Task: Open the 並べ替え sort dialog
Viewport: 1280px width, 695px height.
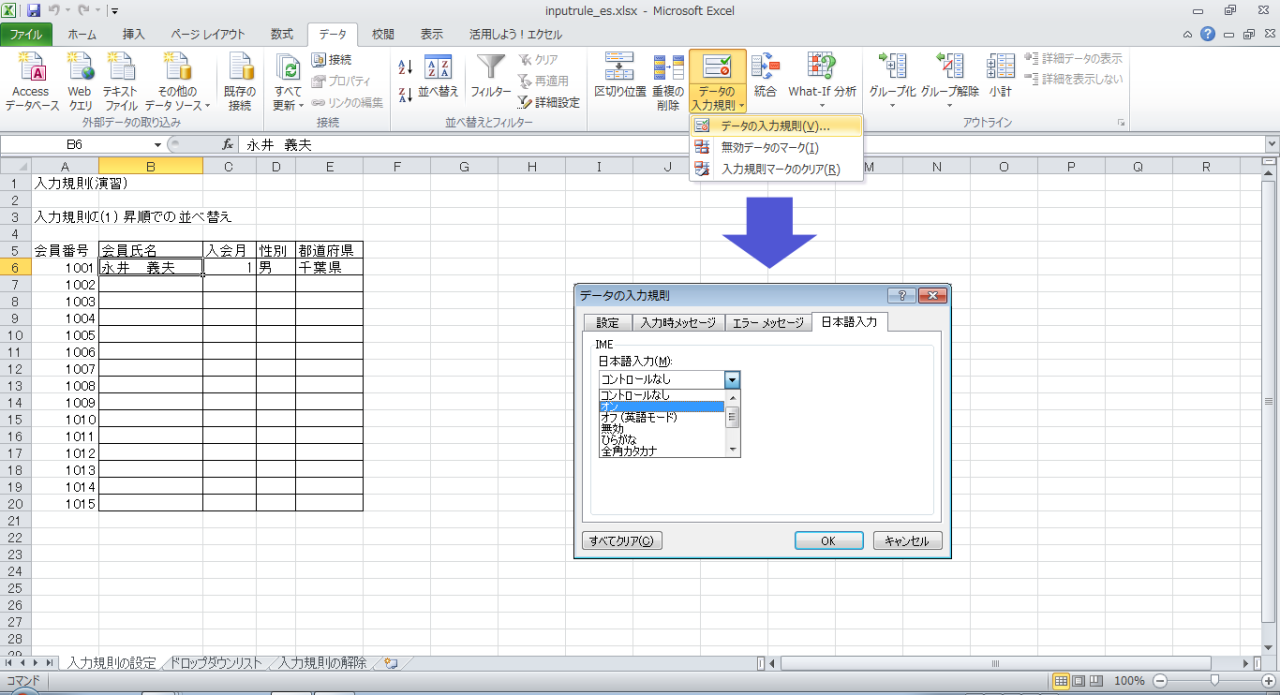Action: [438, 78]
